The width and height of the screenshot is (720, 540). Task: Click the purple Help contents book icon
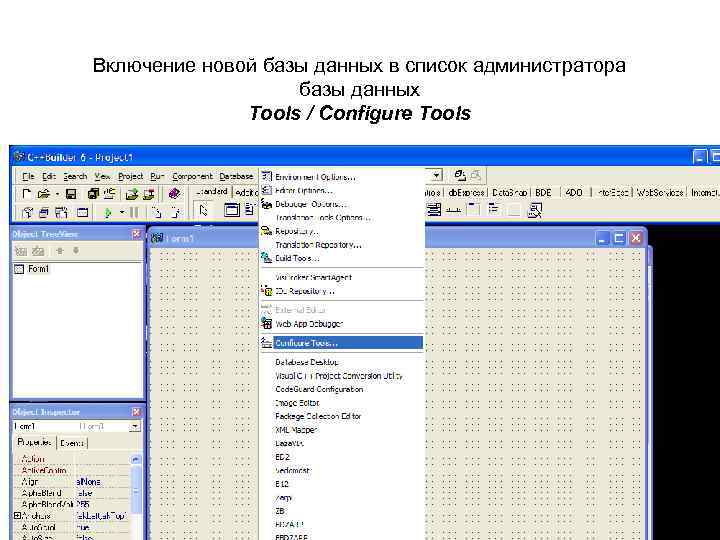(x=174, y=194)
